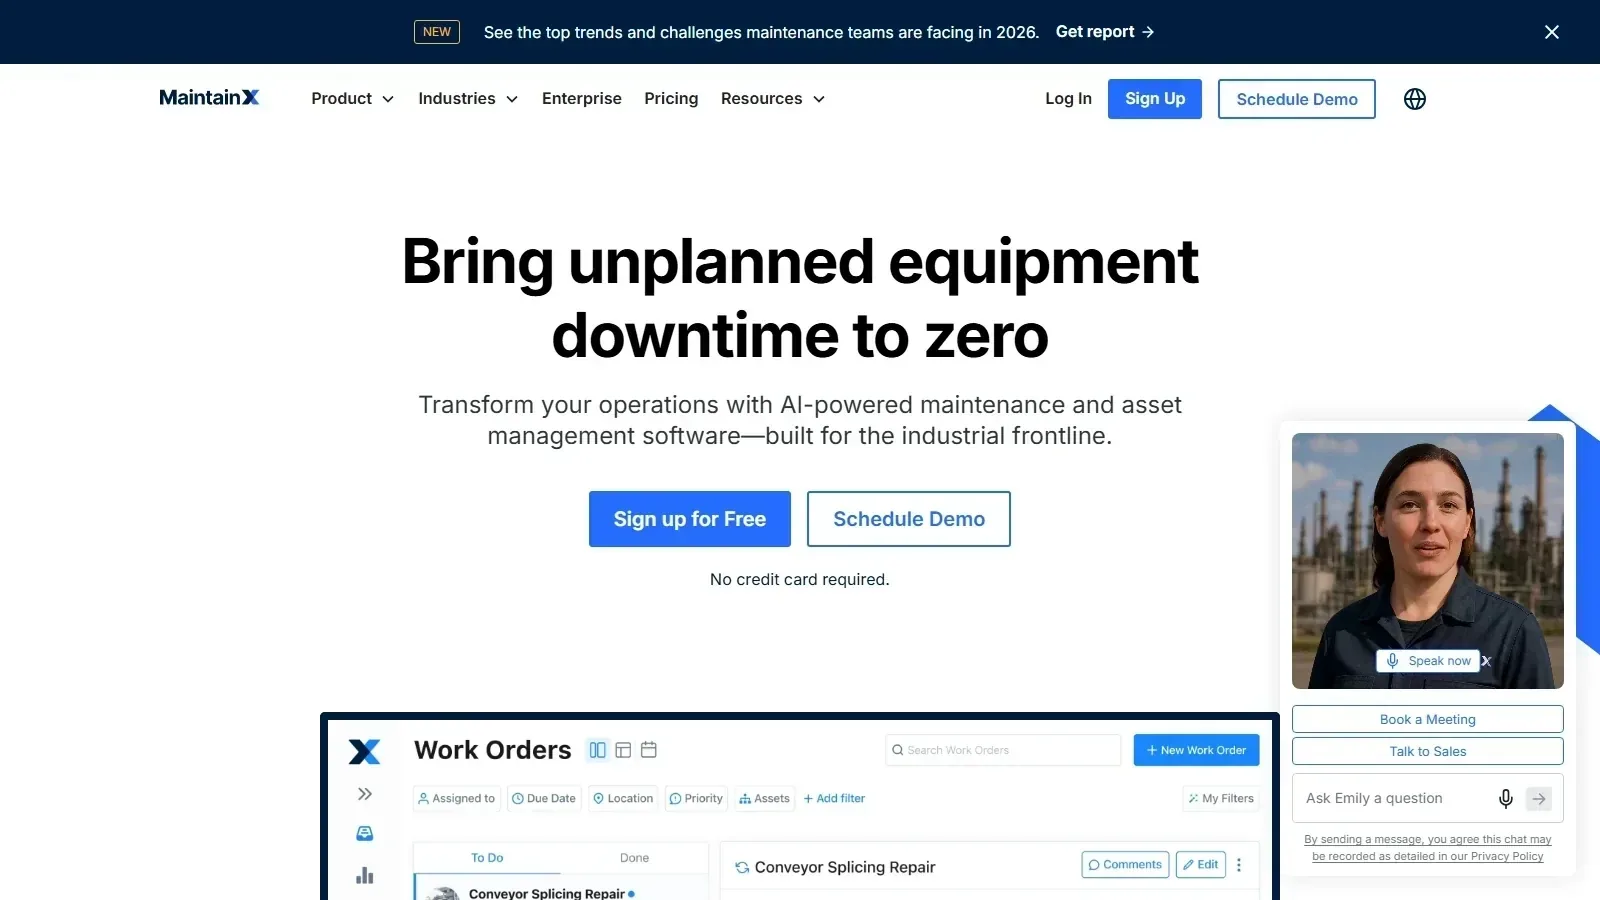Open My Filters menu
Screen dimensions: 1600x900
(x=1221, y=798)
